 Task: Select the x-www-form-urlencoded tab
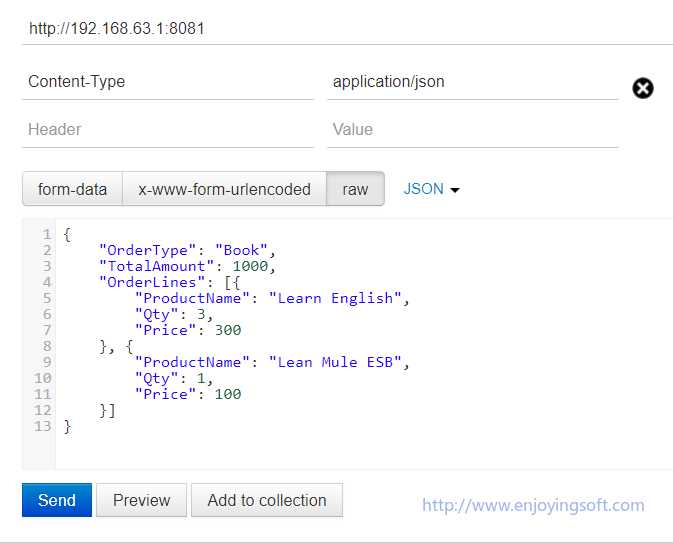[224, 189]
